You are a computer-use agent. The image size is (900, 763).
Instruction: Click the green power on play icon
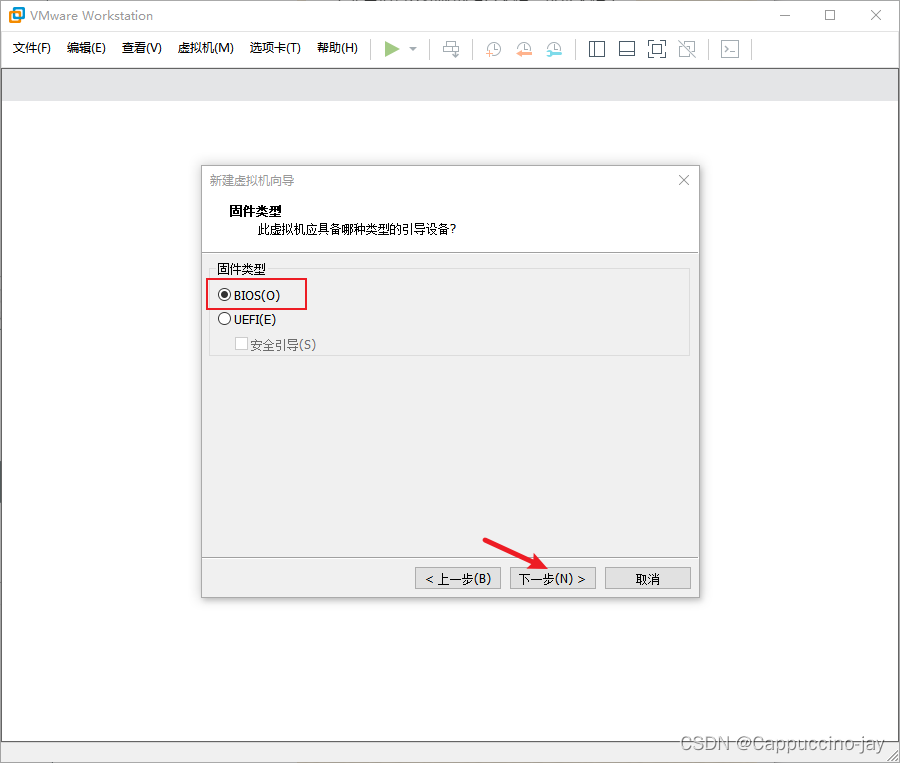click(391, 49)
